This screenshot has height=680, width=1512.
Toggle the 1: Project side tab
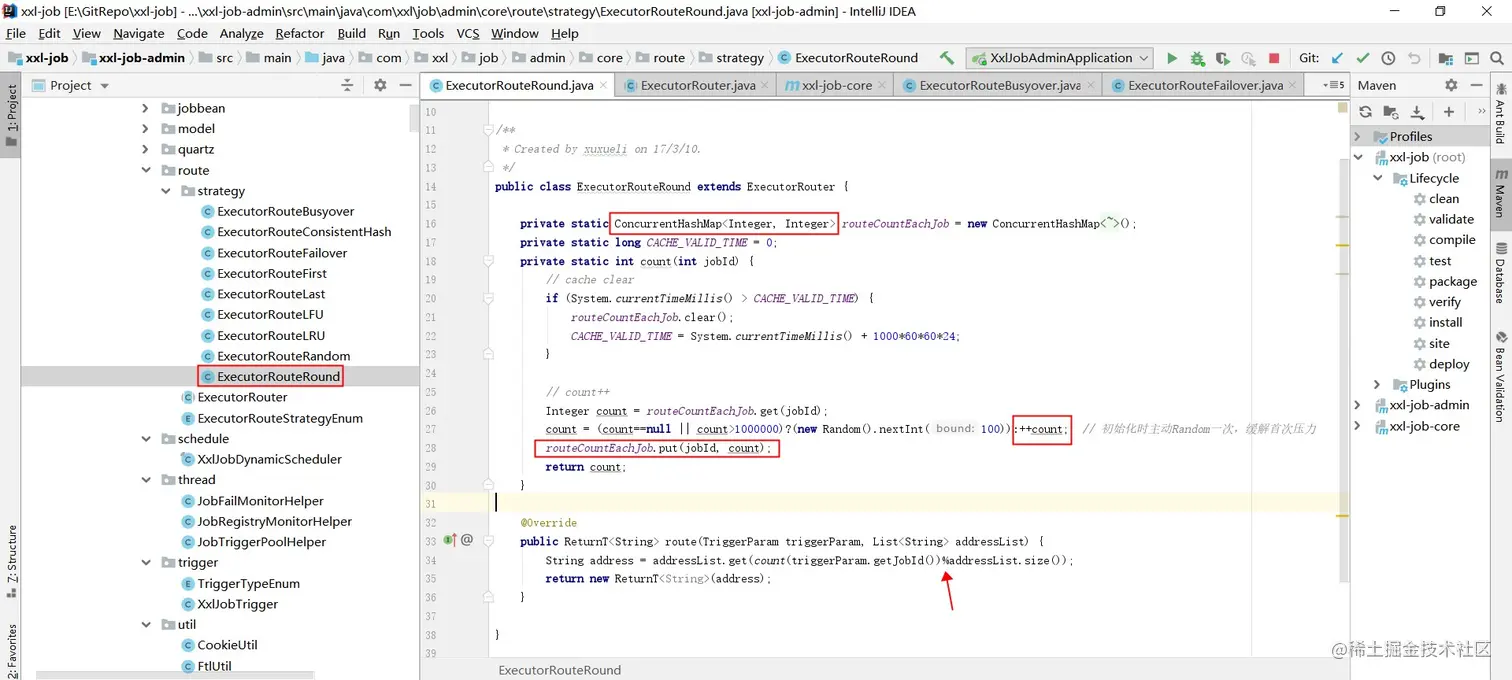point(11,114)
